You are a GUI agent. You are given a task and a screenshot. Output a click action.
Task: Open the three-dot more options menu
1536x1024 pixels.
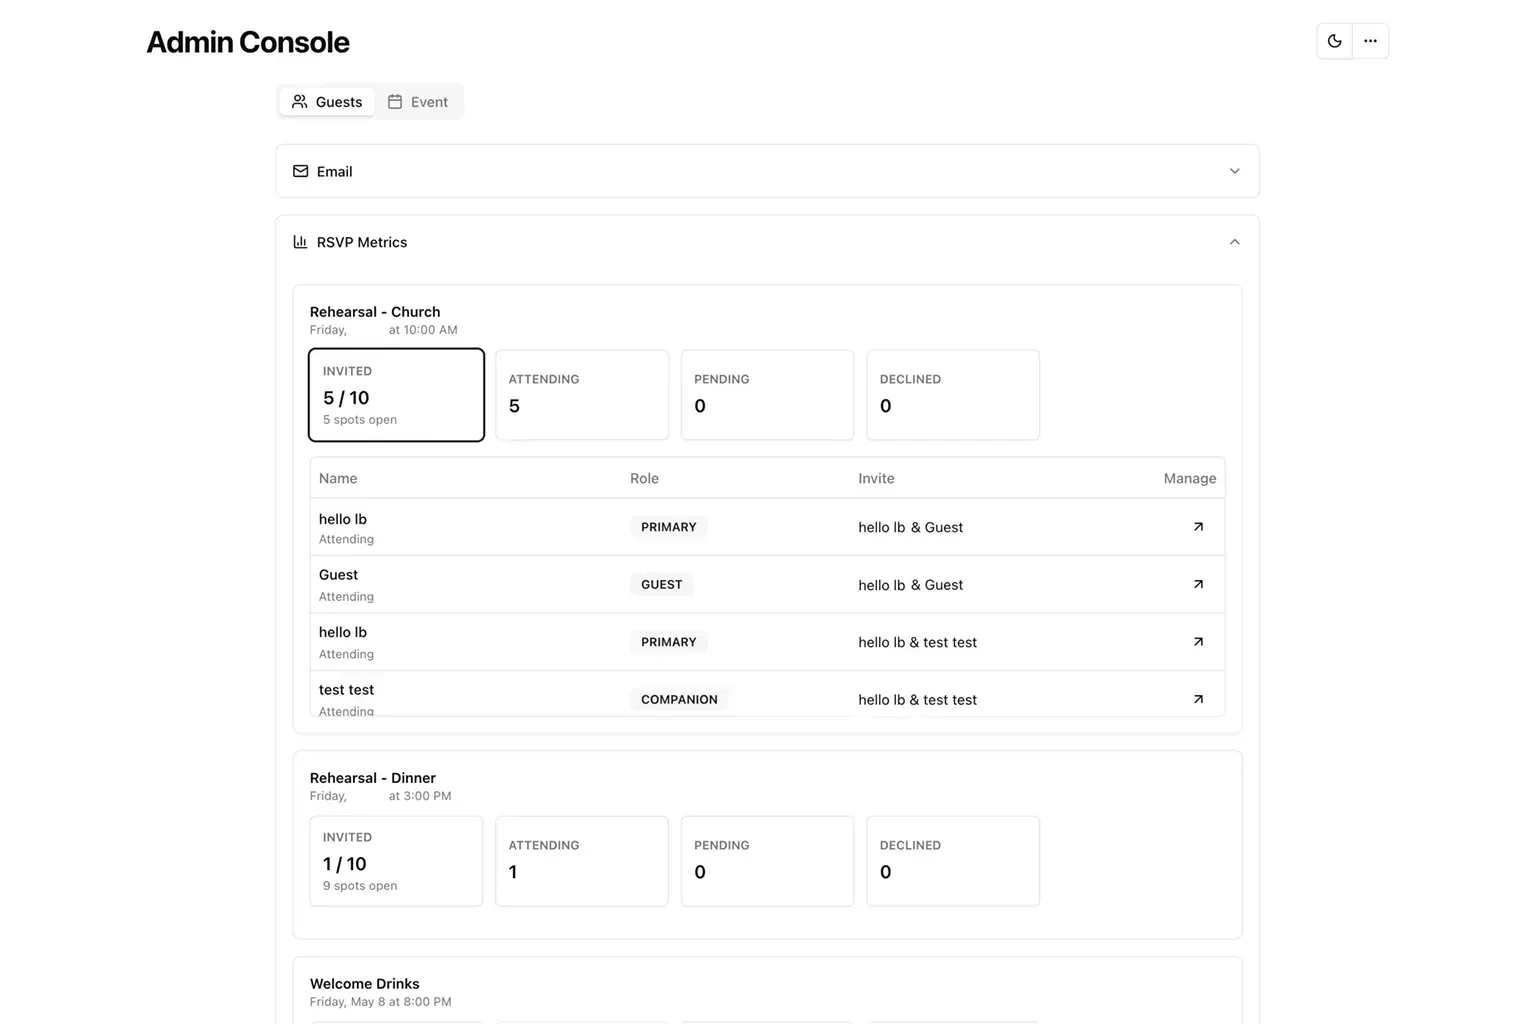click(x=1370, y=41)
